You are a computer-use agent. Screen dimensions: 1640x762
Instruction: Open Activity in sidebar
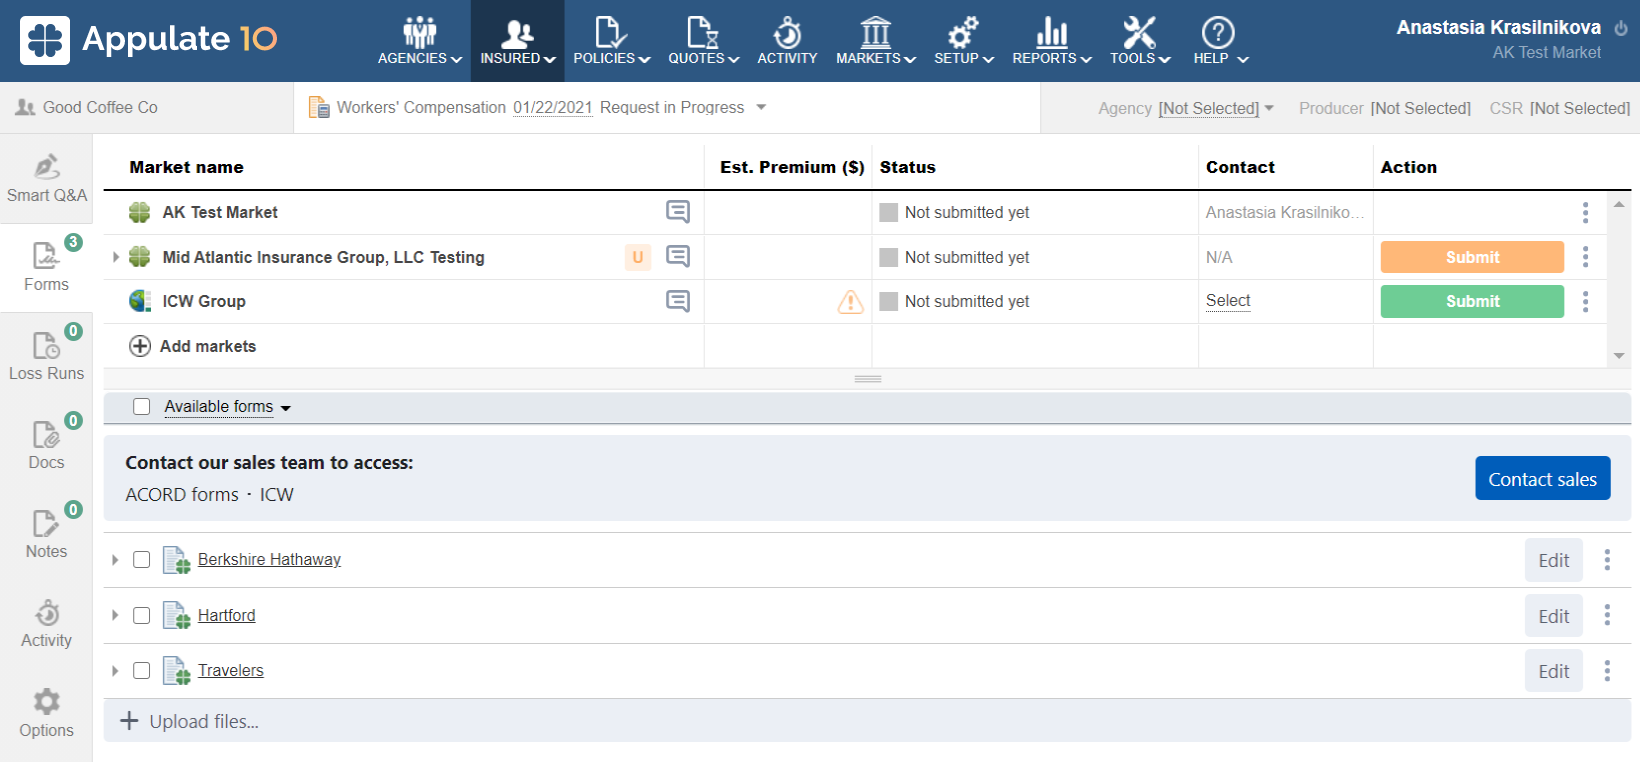(x=46, y=623)
